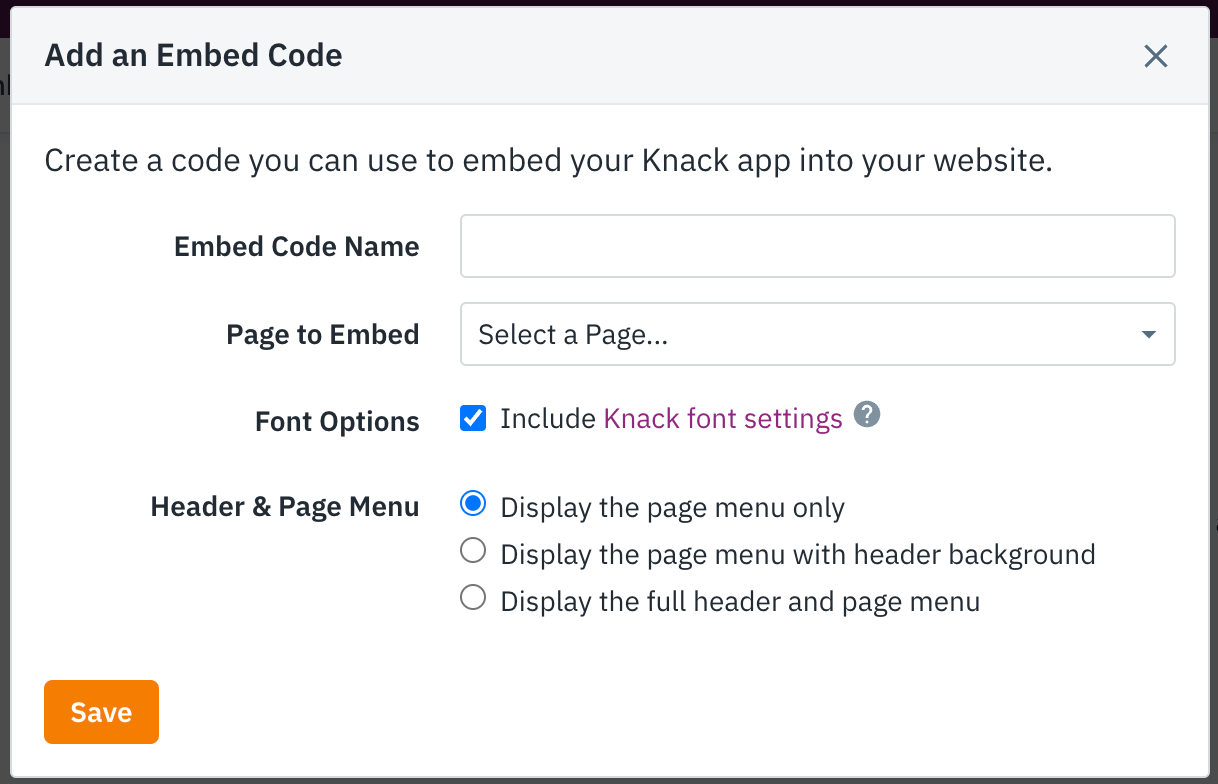Toggle the Knack font settings checkbox
The image size is (1218, 784).
pos(472,418)
